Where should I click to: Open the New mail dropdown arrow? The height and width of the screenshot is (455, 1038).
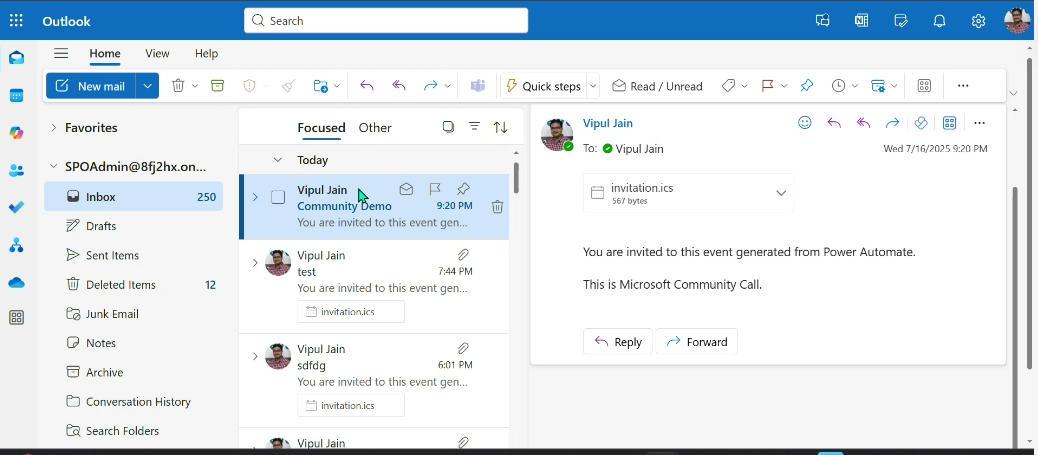pyautogui.click(x=147, y=86)
